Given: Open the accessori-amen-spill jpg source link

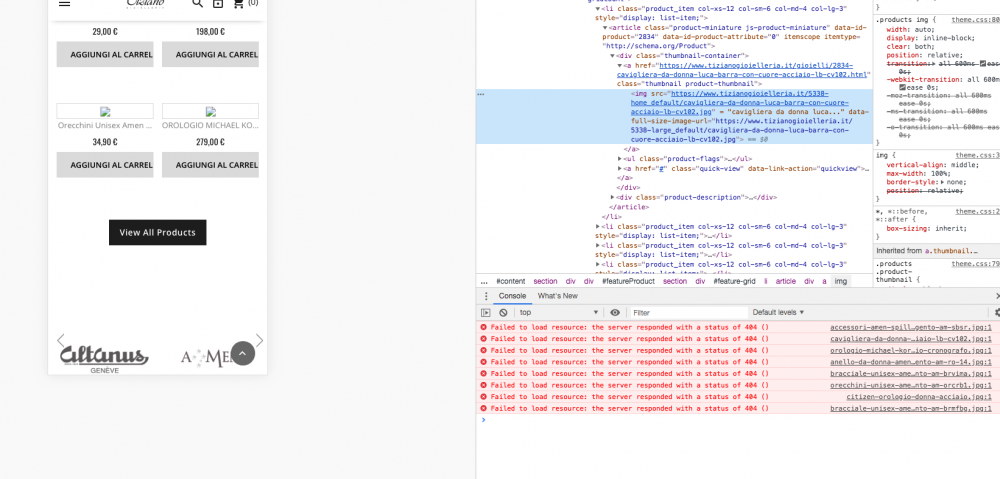Looking at the screenshot, I should pyautogui.click(x=911, y=328).
